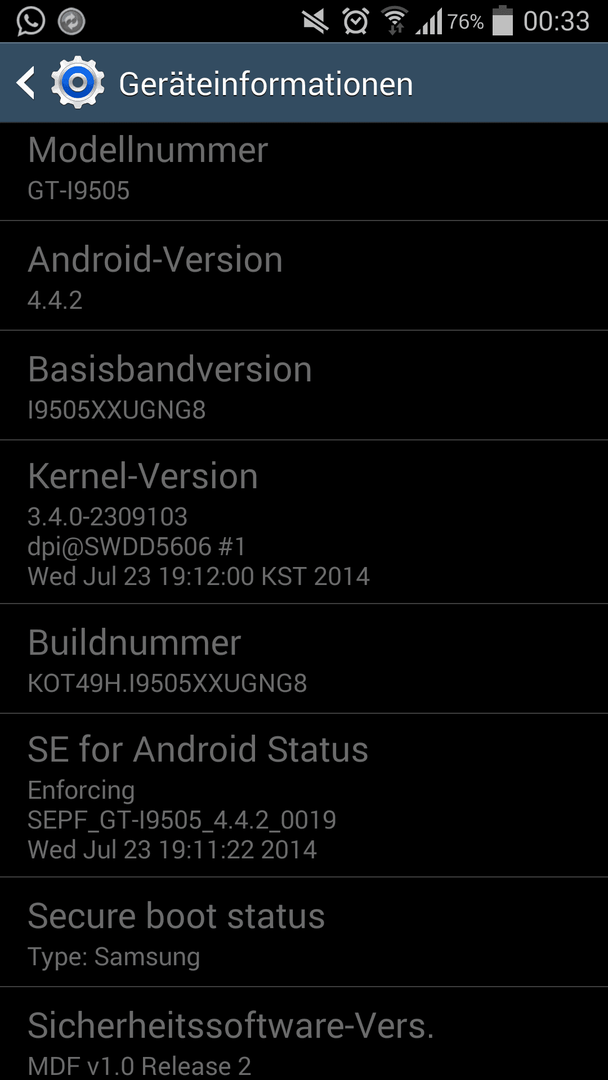Select the Modellnummer entry

[304, 172]
